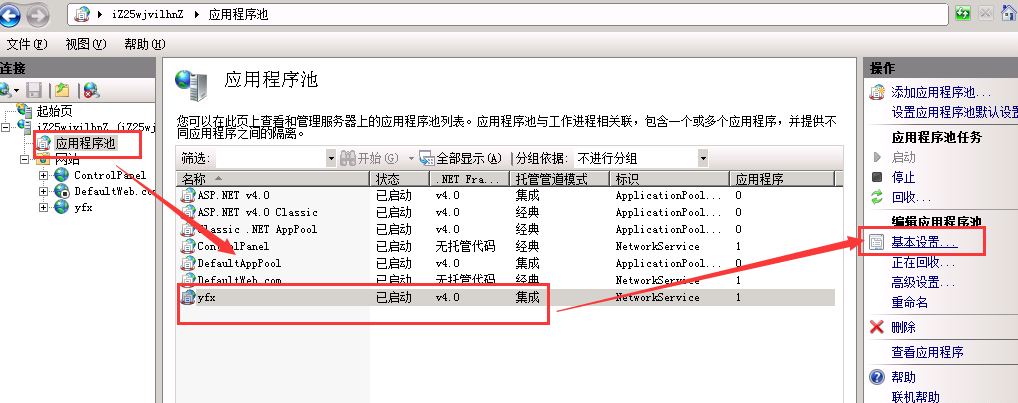The width and height of the screenshot is (1018, 403).
Task: Click the create connection globe icon
Action: point(4,90)
